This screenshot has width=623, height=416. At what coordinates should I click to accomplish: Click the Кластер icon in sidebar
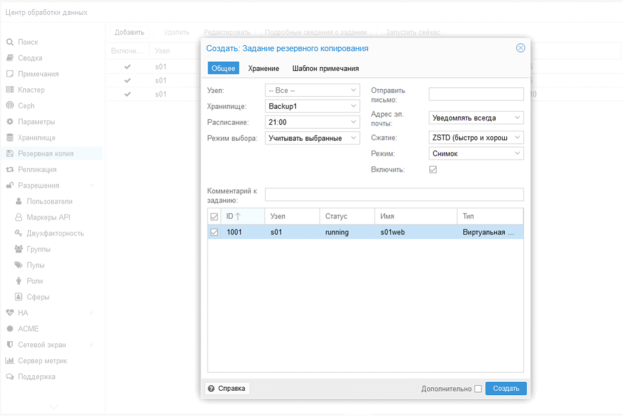point(9,90)
